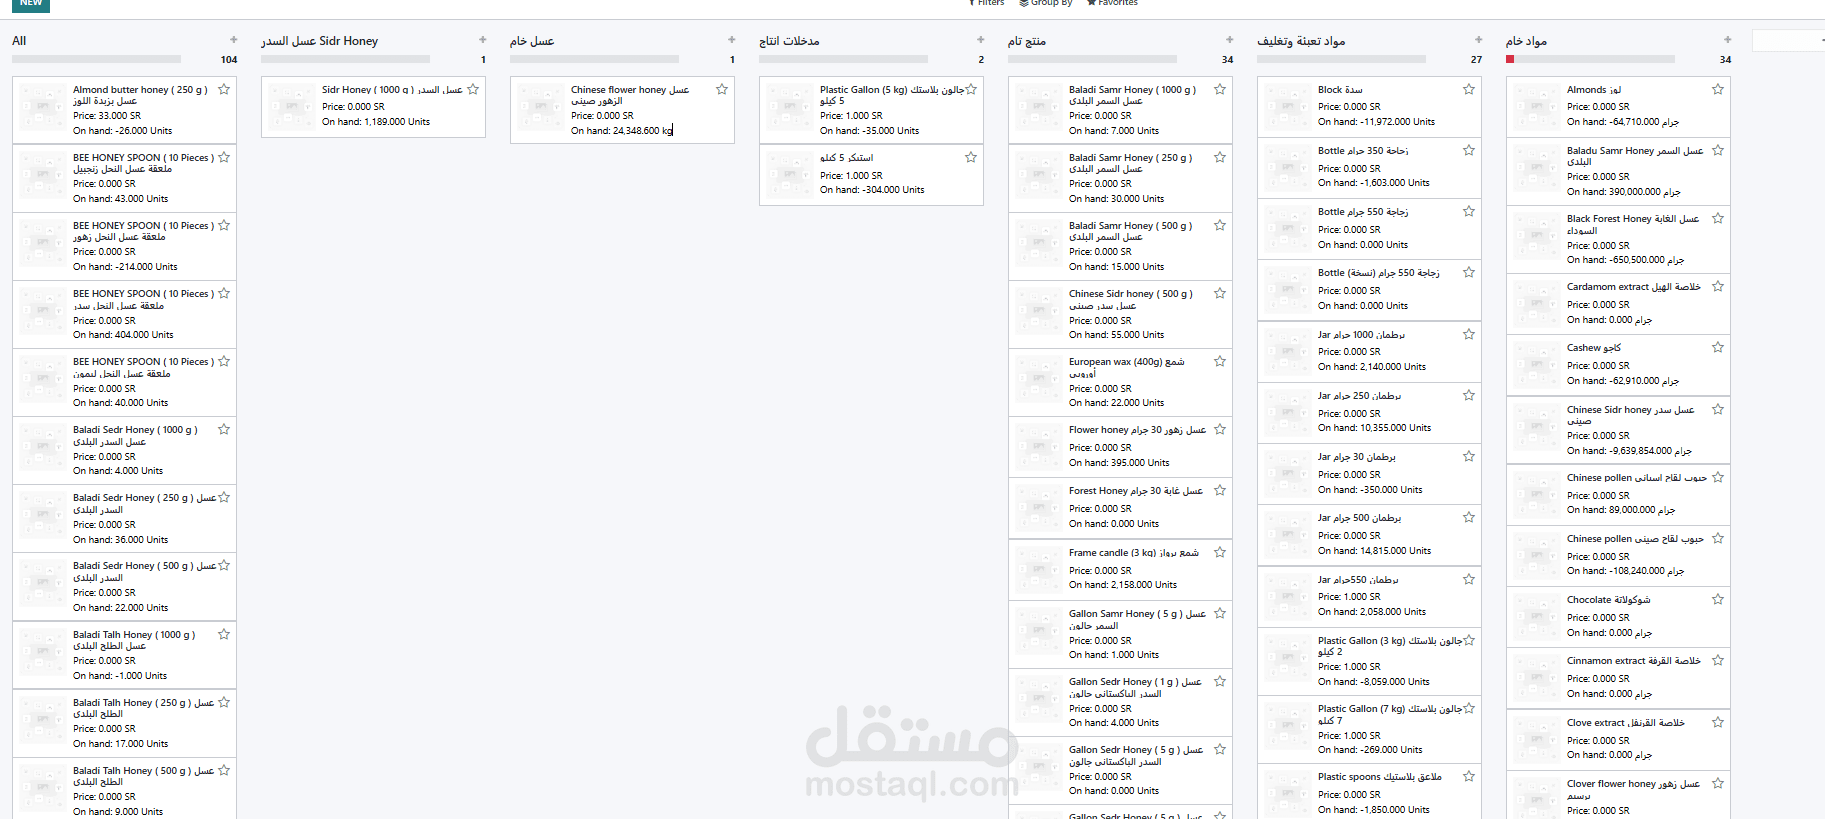Viewport: 1825px width, 819px height.
Task: Star the Almond butter honey ( 250 g ) product
Action: point(224,89)
